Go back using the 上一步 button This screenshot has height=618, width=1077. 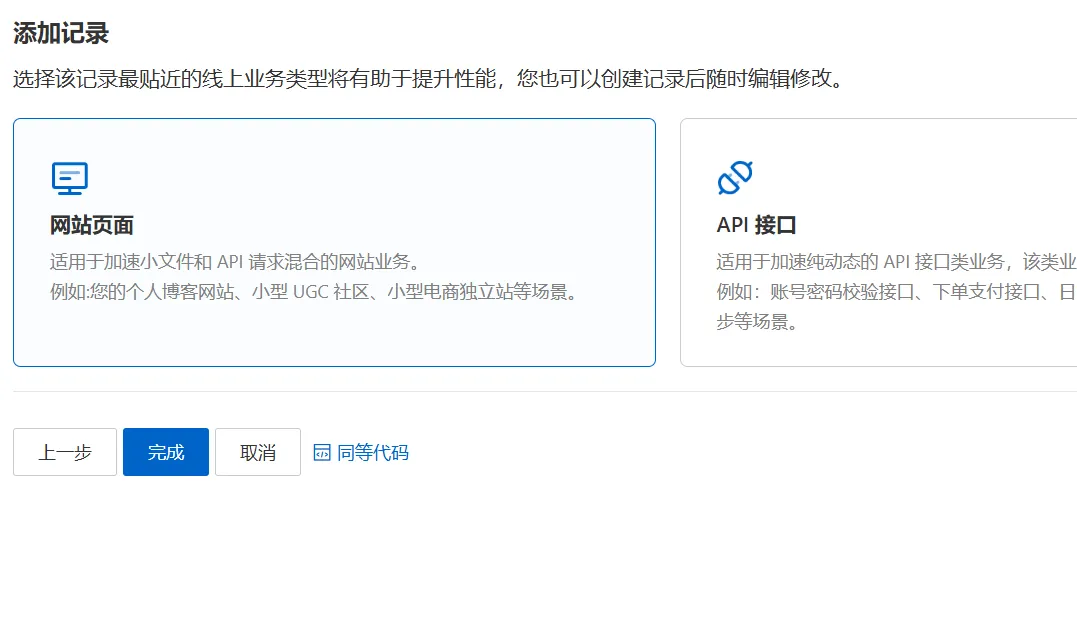[64, 452]
